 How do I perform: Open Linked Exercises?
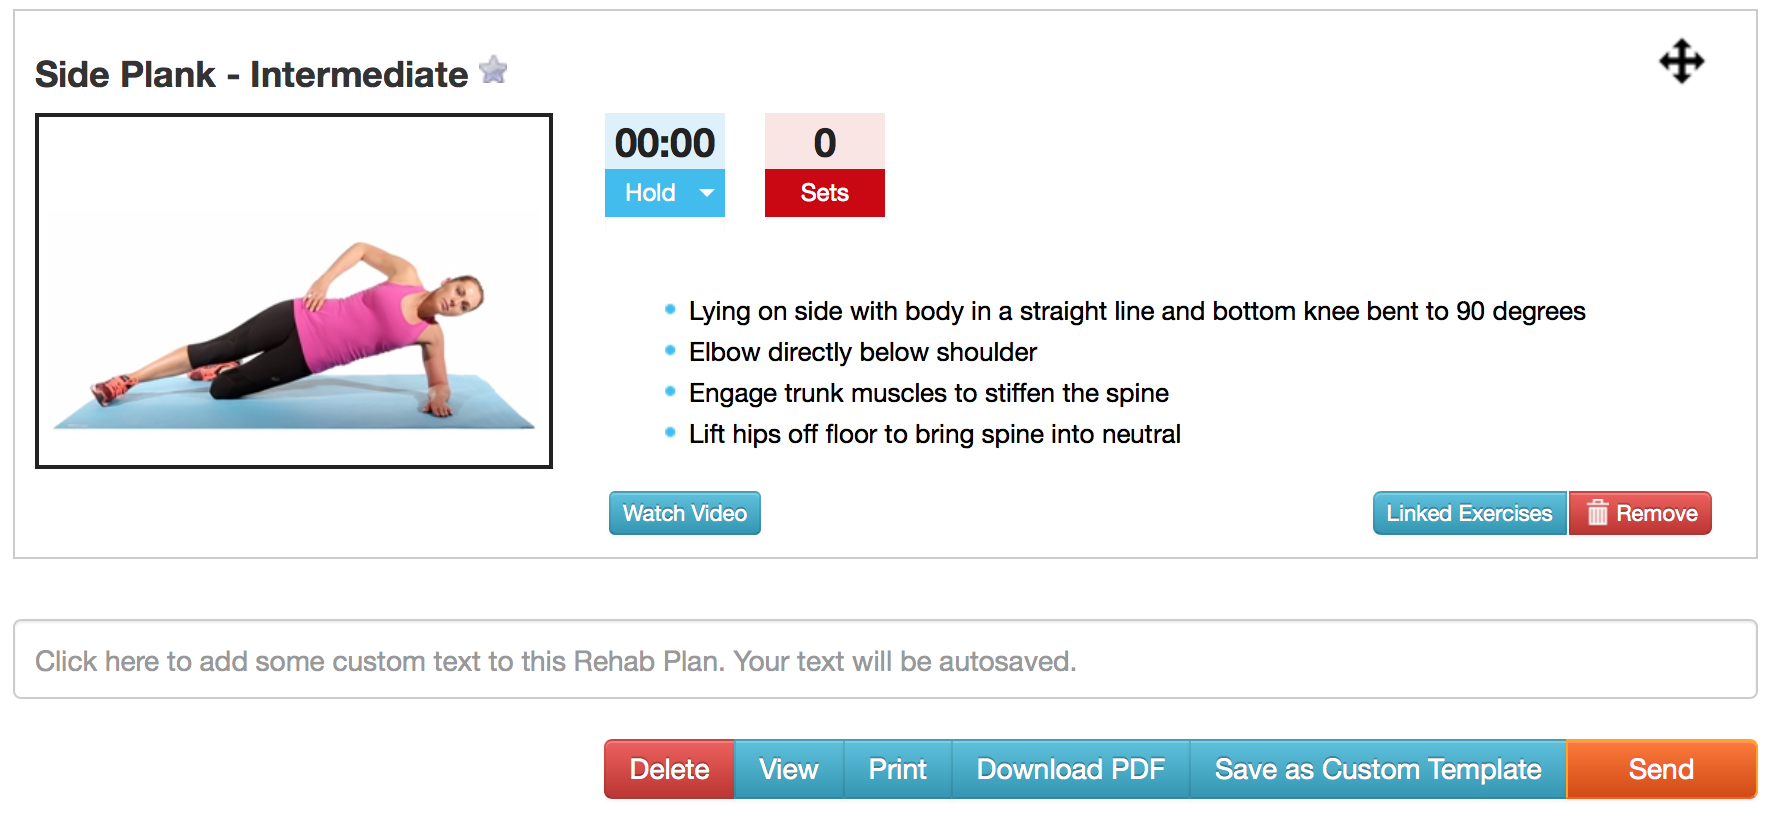pos(1468,513)
